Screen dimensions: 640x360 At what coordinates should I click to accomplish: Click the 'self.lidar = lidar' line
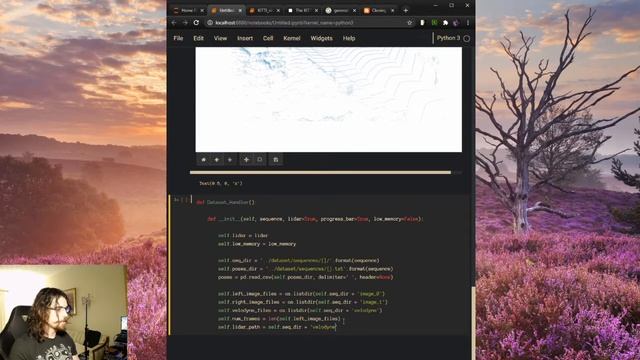coord(243,236)
